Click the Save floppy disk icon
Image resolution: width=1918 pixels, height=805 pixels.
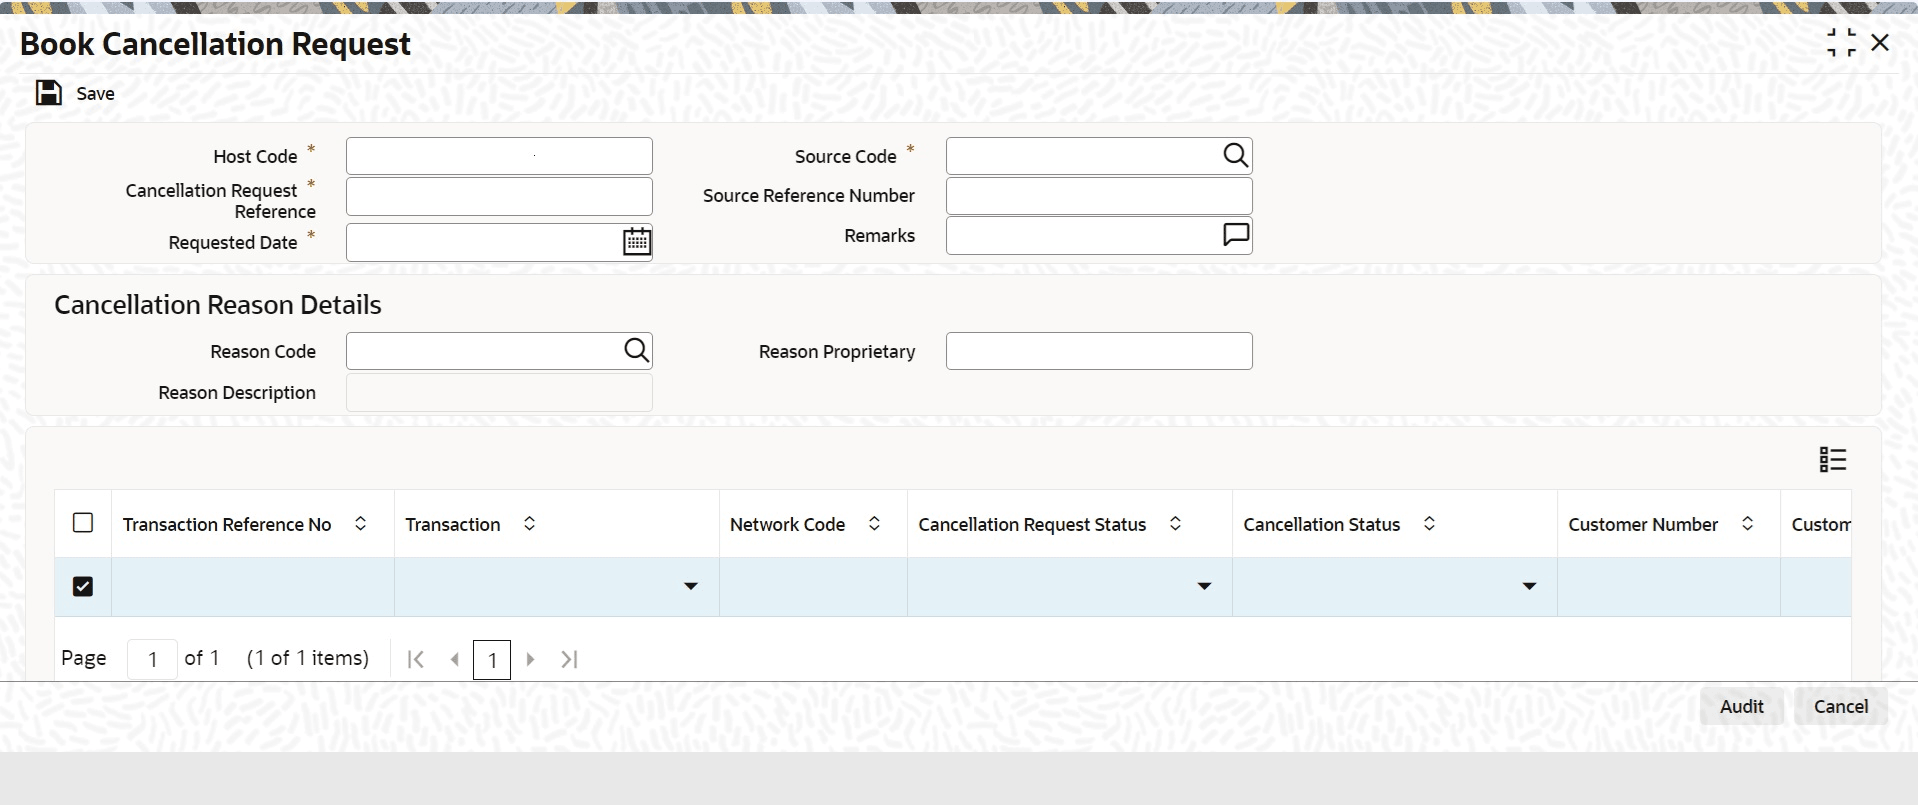(49, 93)
